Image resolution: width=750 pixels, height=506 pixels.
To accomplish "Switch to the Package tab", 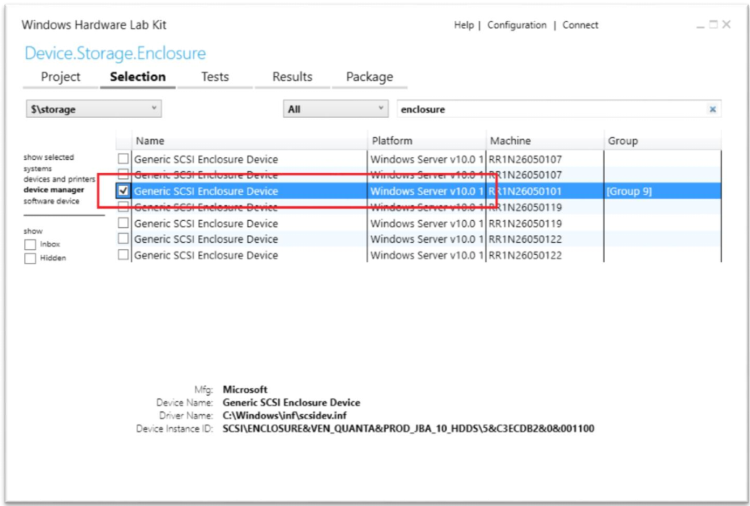I will coord(369,77).
